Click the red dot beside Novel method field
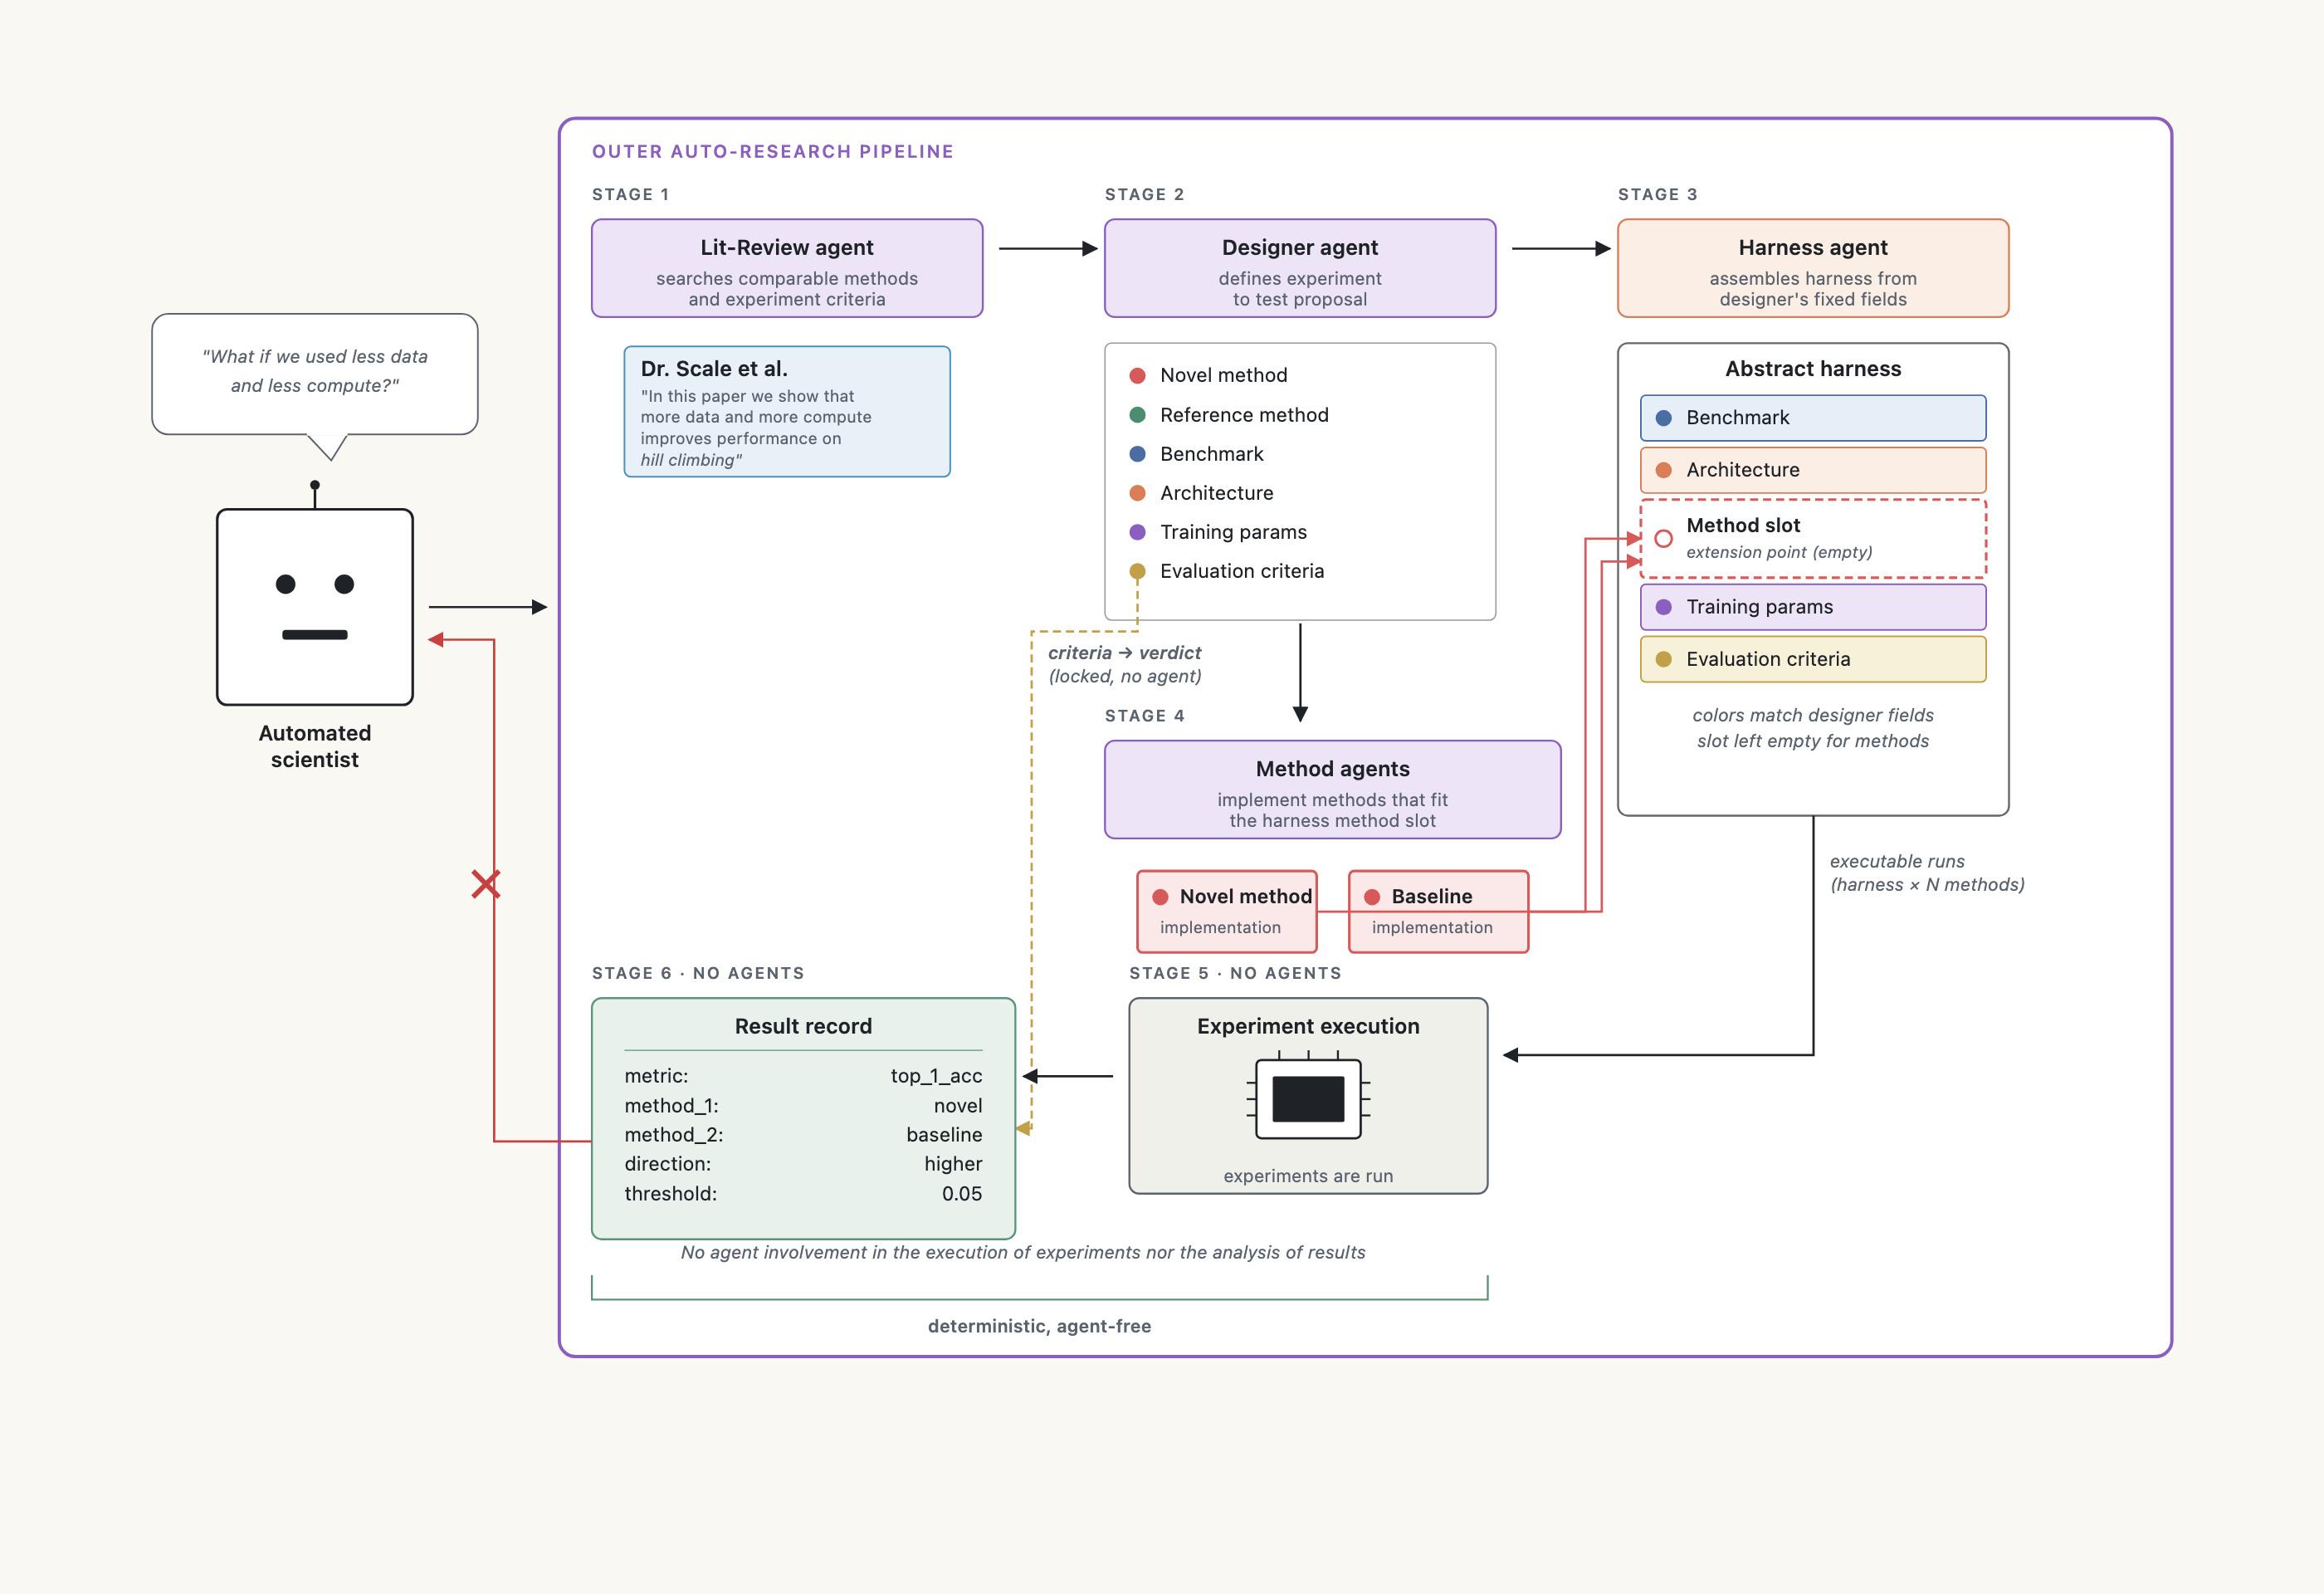 pyautogui.click(x=1137, y=376)
